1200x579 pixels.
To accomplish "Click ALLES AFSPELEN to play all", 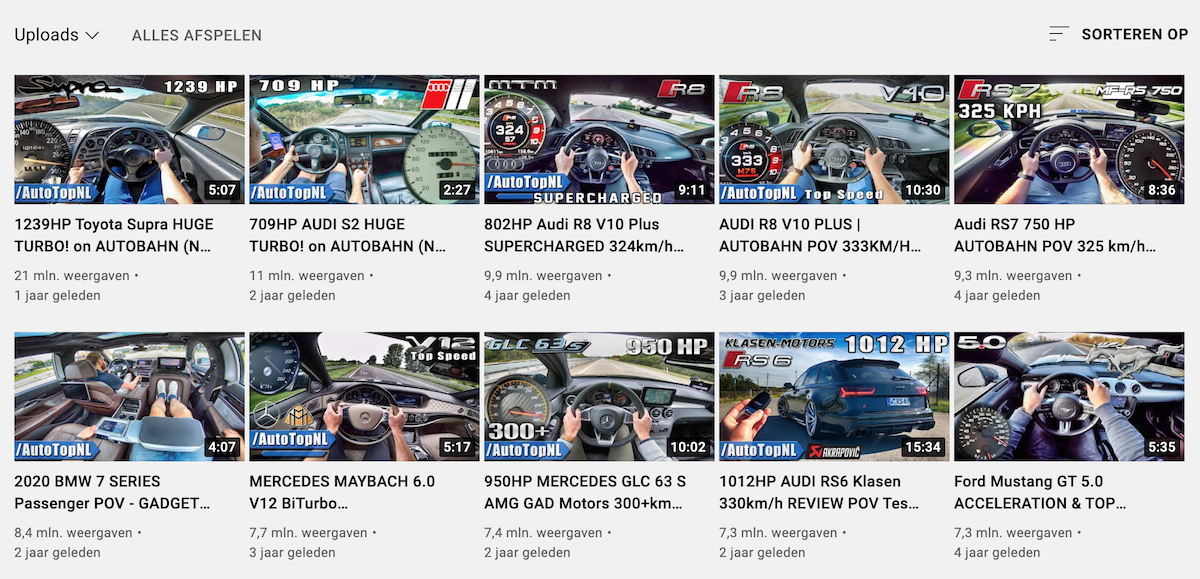I will point(197,35).
